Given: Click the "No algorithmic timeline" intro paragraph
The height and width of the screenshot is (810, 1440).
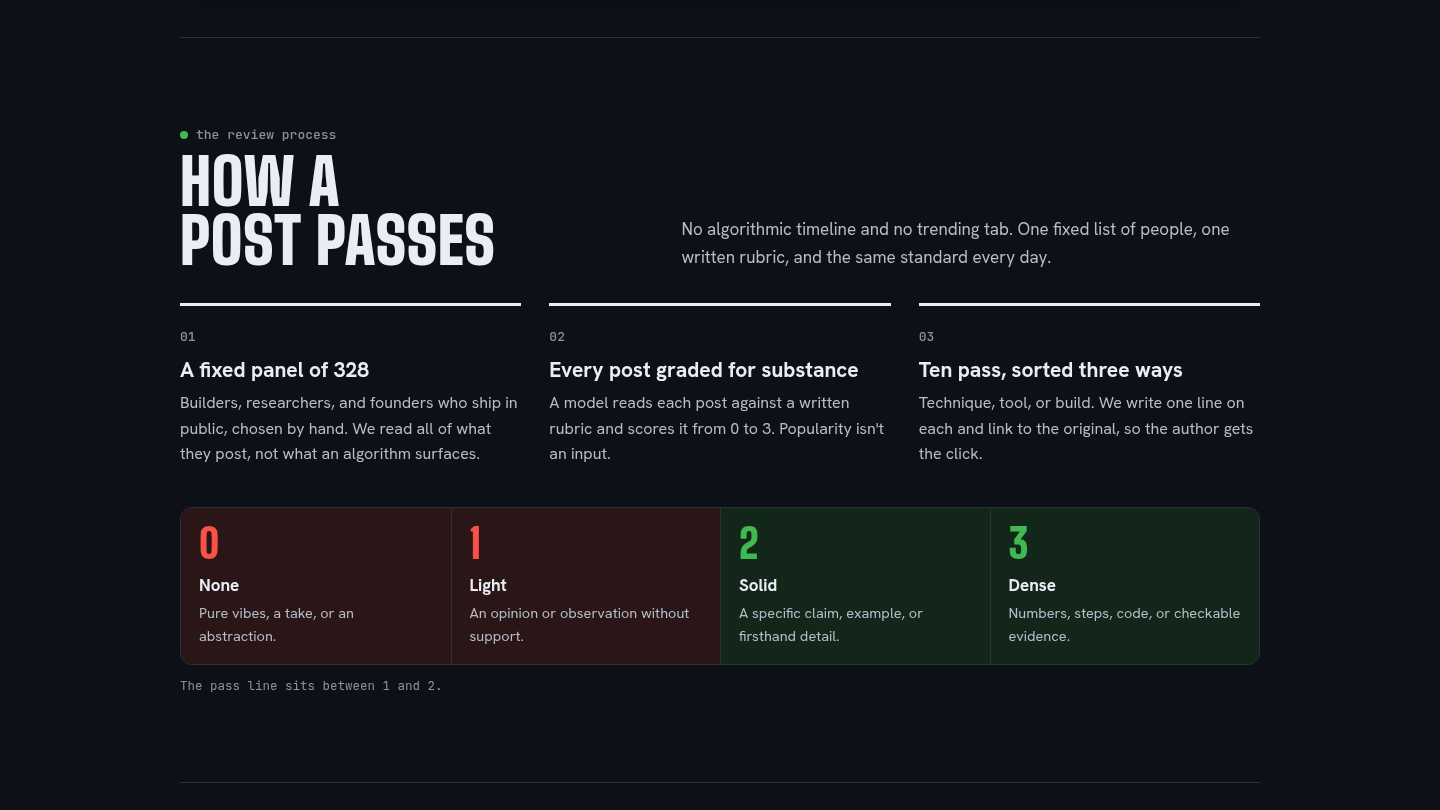Looking at the screenshot, I should pyautogui.click(x=956, y=243).
